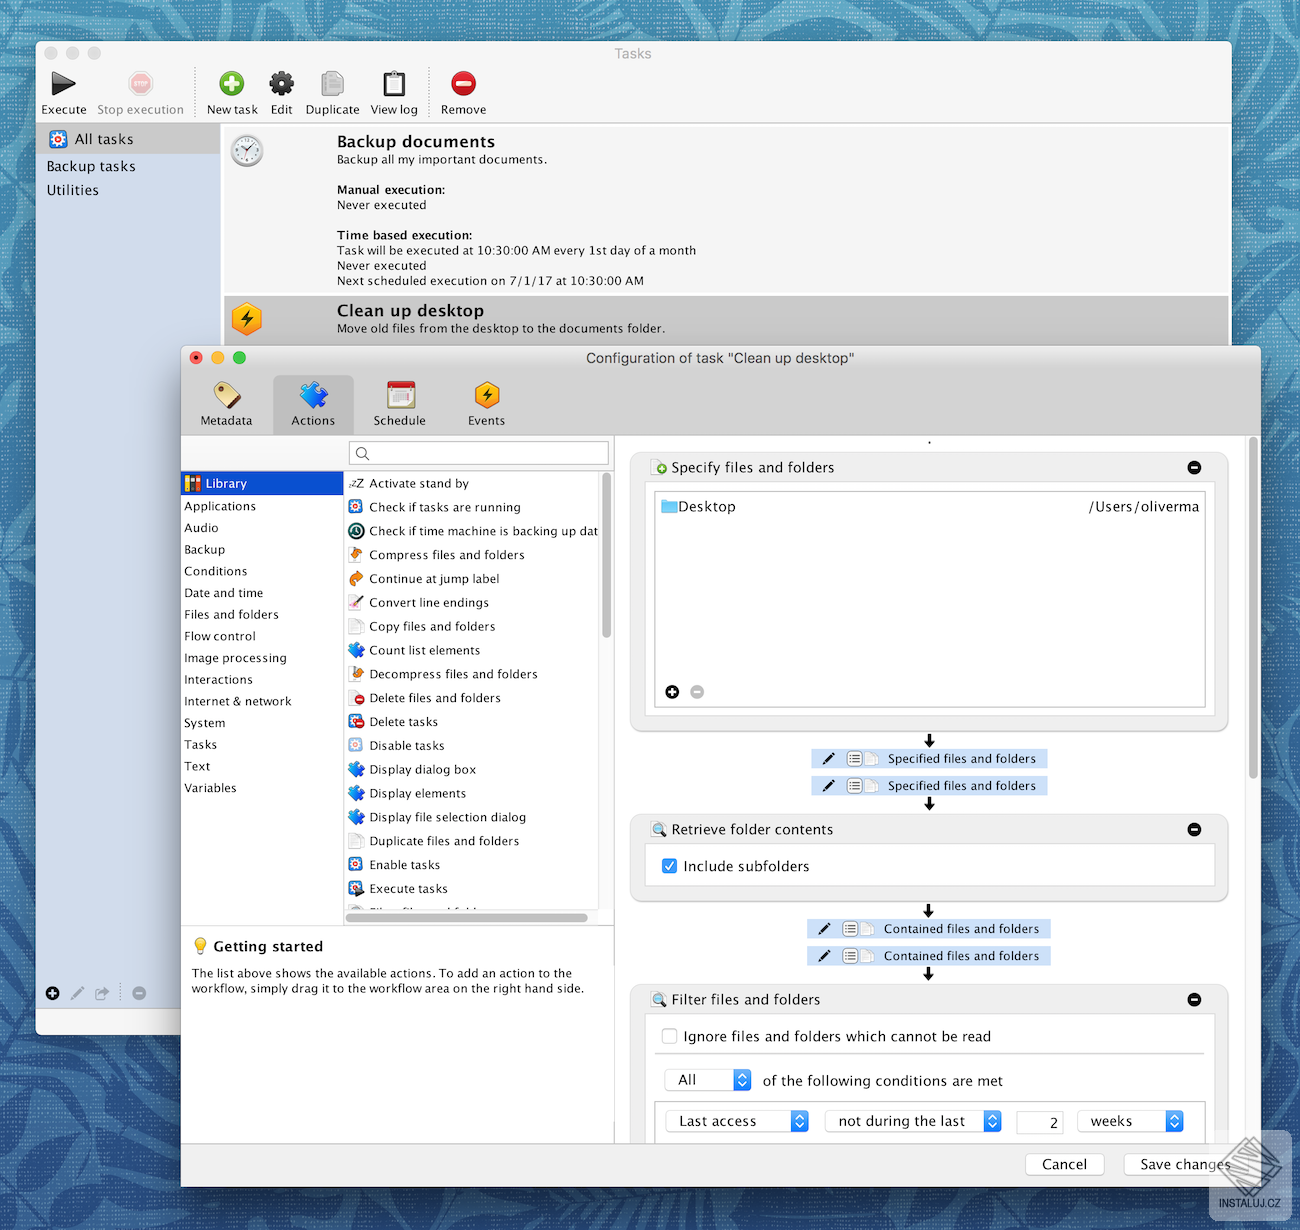Add a folder using plus under Desktop
Viewport: 1300px width, 1230px height.
672,692
